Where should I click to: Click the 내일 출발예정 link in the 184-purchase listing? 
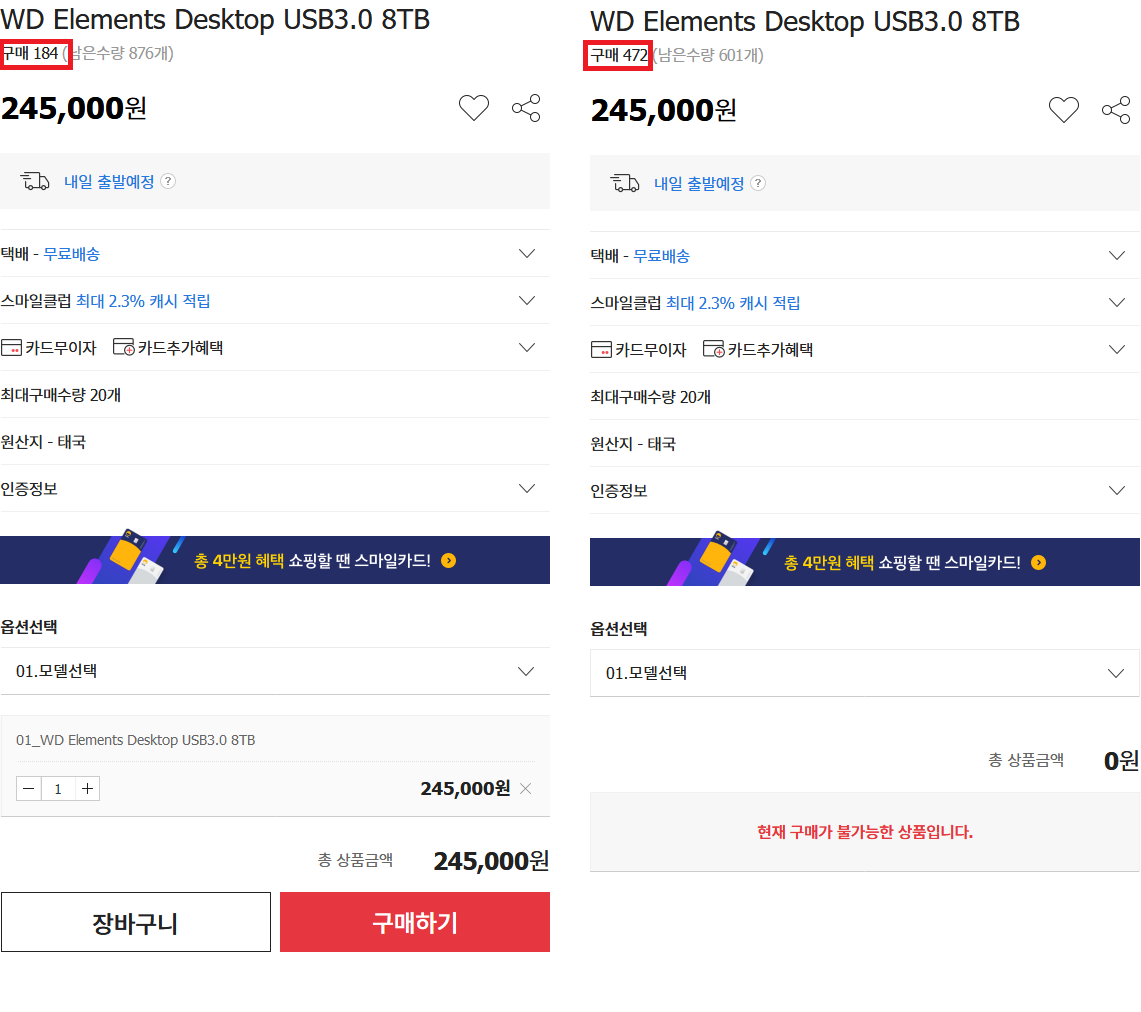tap(109, 182)
